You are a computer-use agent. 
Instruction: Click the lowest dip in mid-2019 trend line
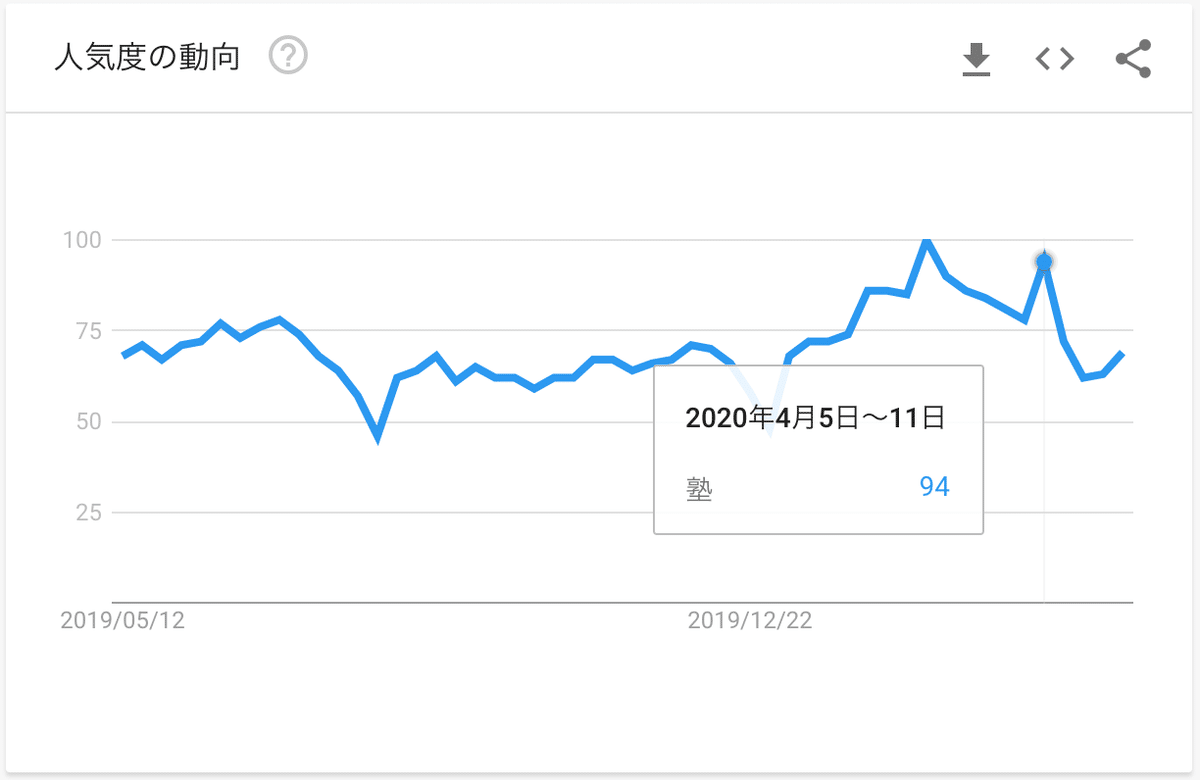click(x=377, y=436)
